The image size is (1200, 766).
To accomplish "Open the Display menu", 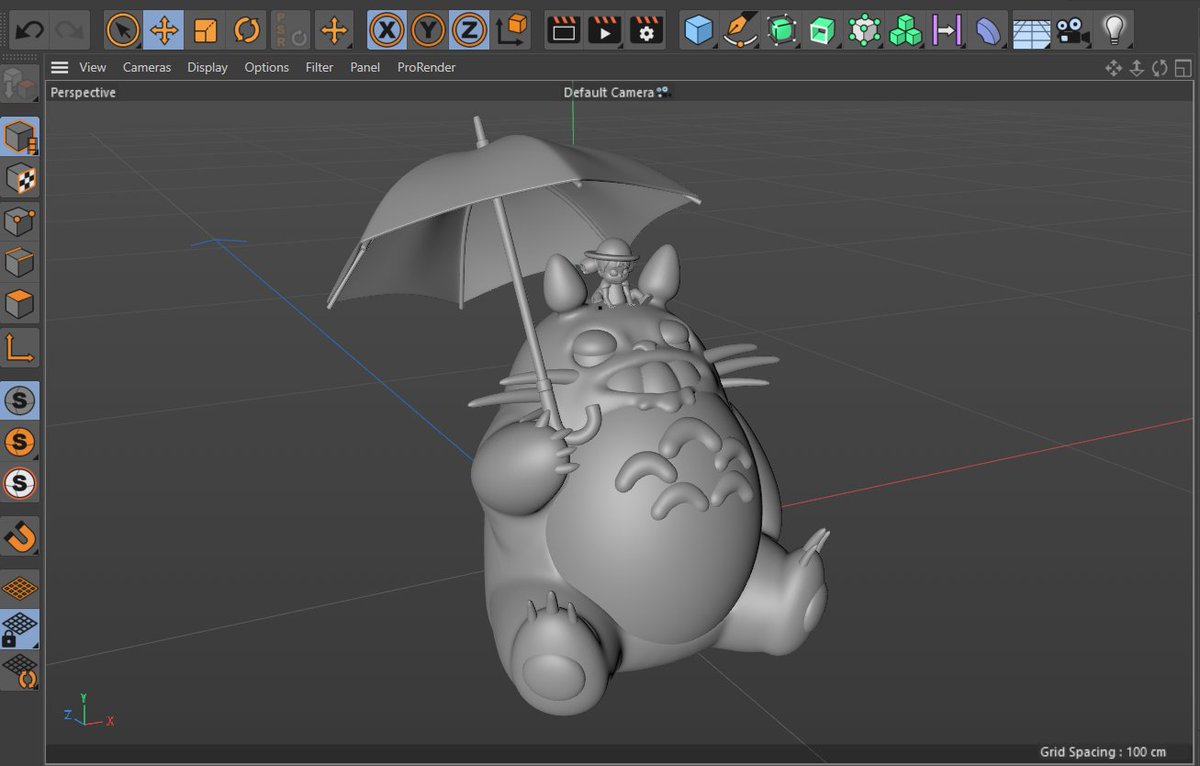I will click(x=207, y=67).
